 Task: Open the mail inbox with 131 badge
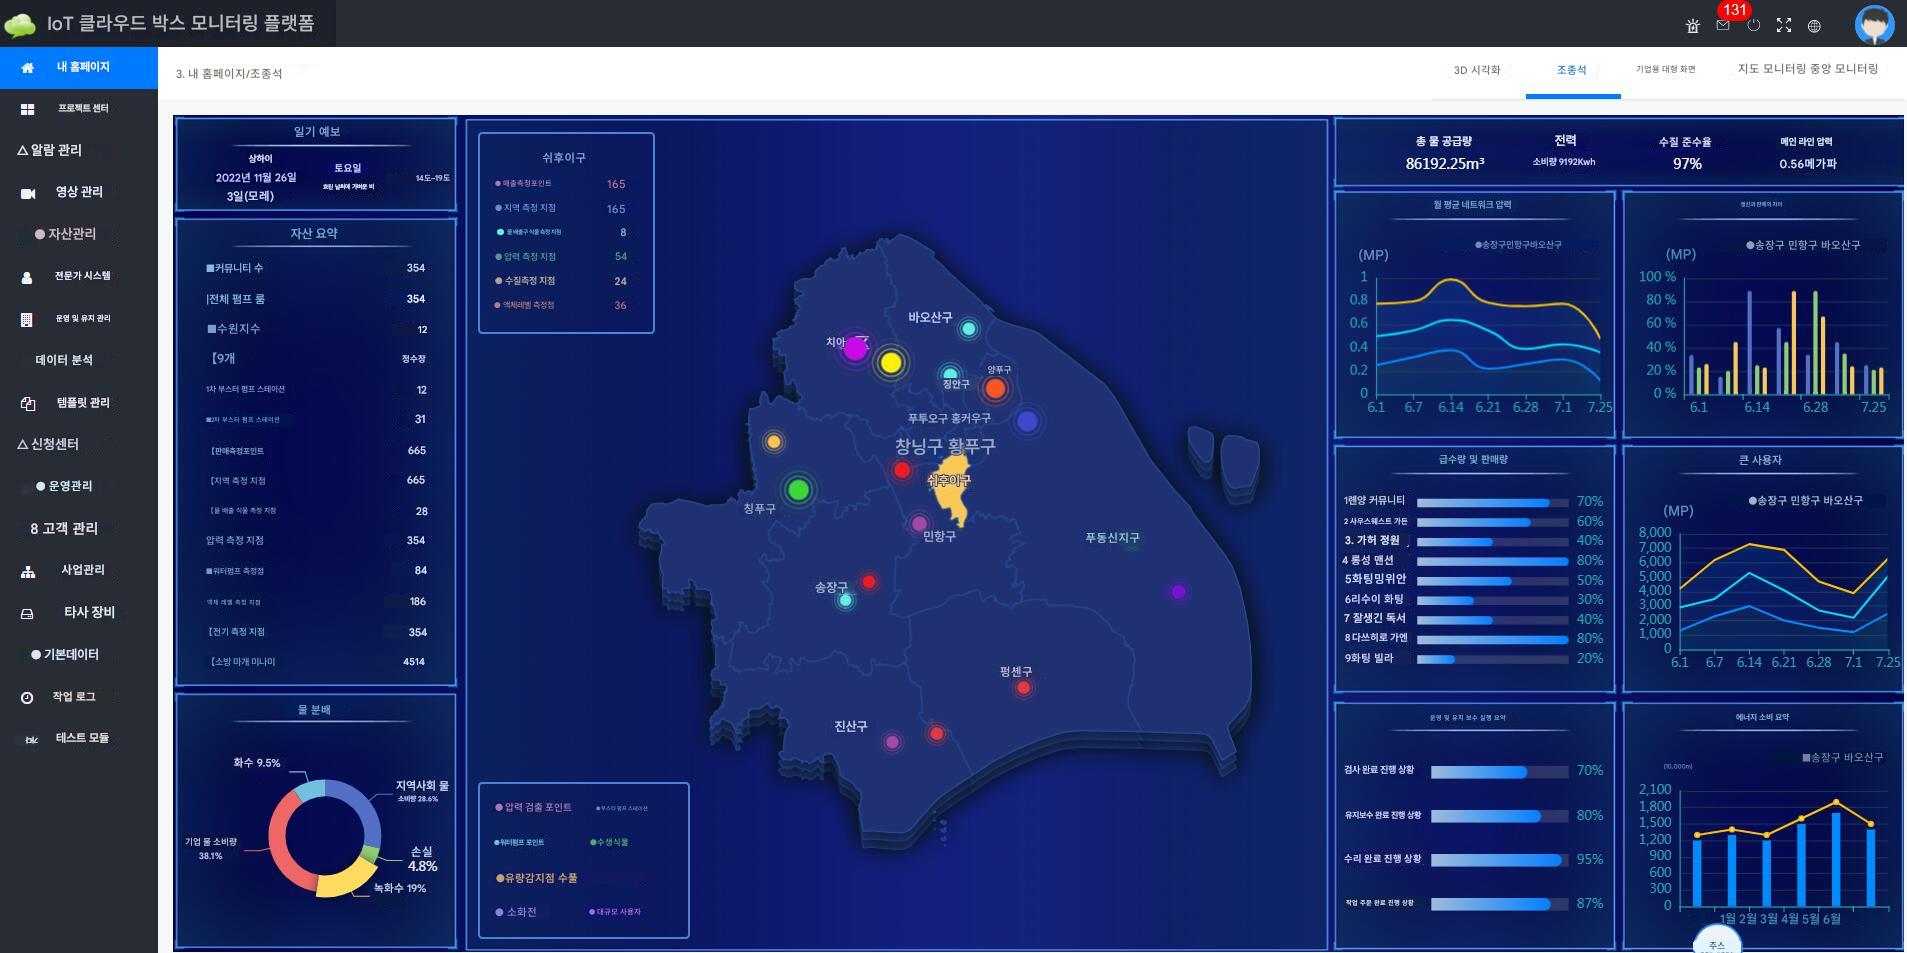click(1723, 25)
